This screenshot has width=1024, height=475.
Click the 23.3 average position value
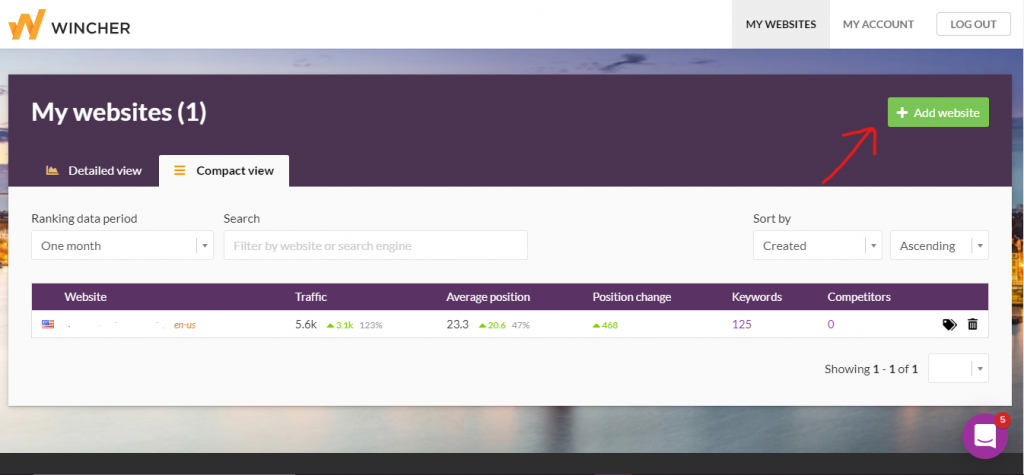pyautogui.click(x=457, y=324)
